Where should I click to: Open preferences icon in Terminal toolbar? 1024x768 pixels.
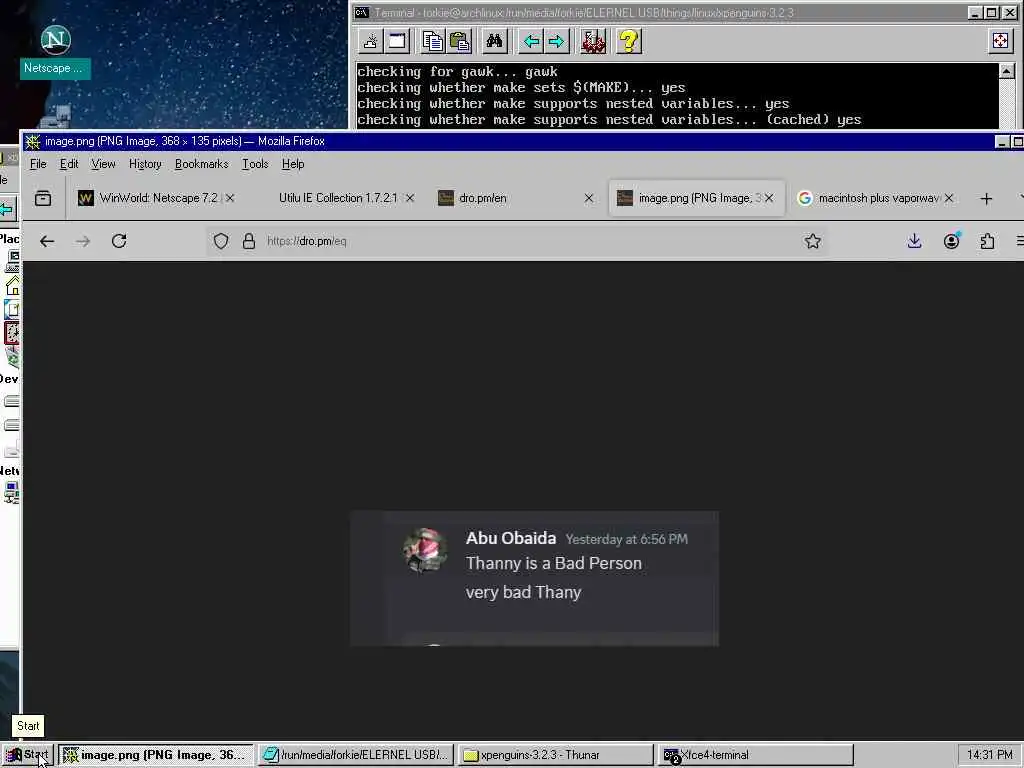coord(593,42)
